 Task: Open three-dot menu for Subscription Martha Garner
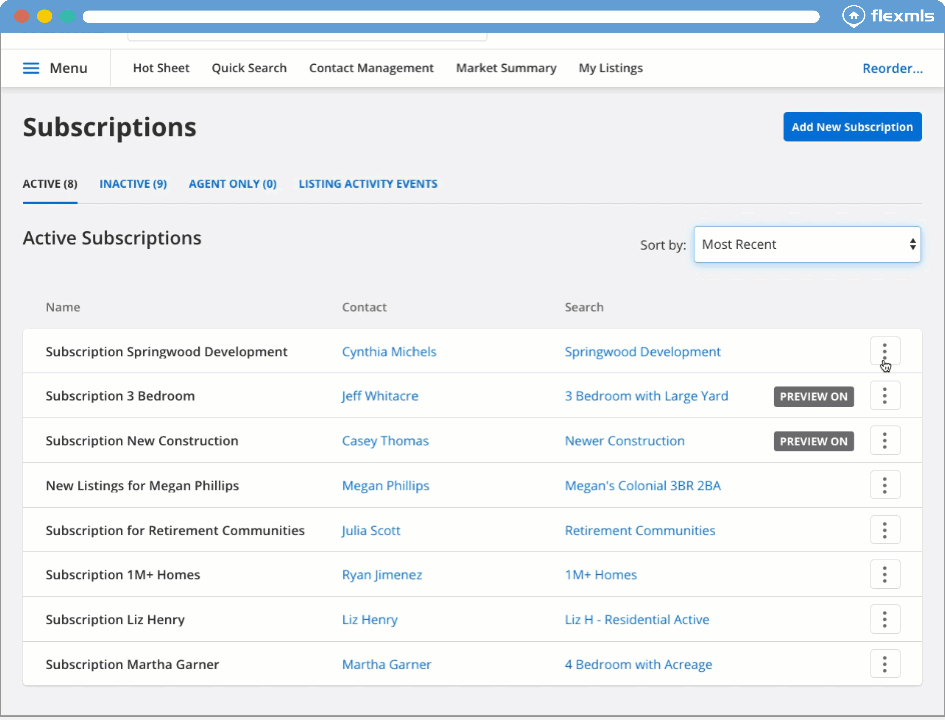[x=885, y=664]
